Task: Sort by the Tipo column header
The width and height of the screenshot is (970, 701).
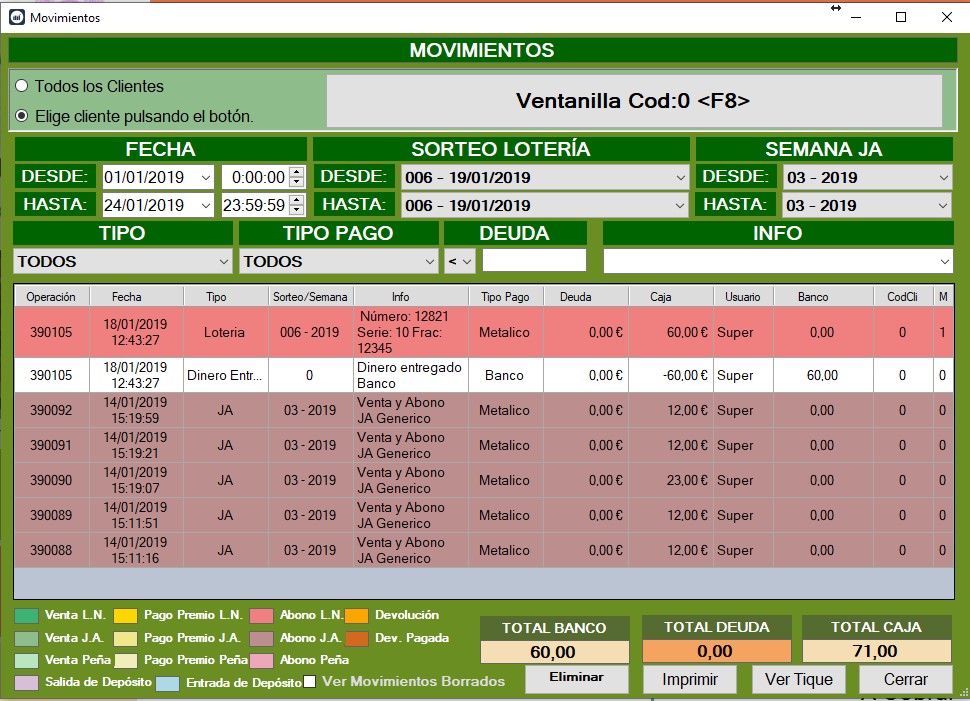Action: 225,297
